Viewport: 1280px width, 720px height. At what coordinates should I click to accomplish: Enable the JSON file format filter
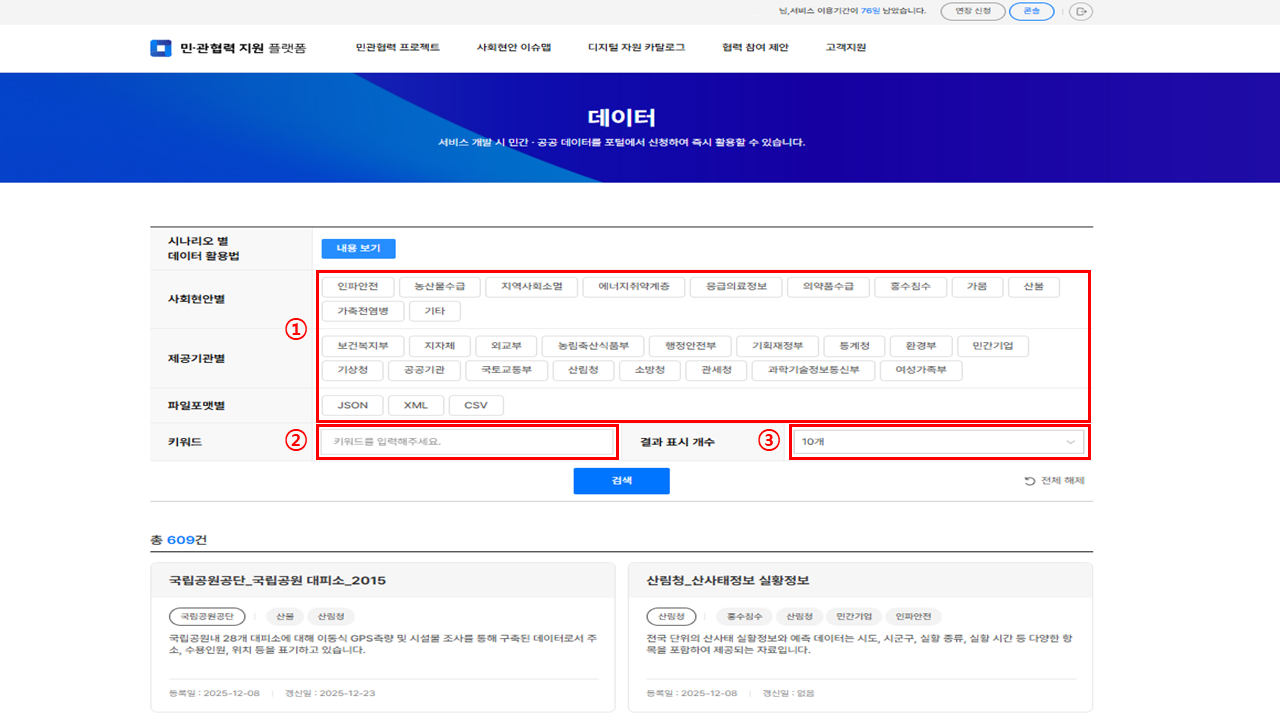(x=352, y=405)
